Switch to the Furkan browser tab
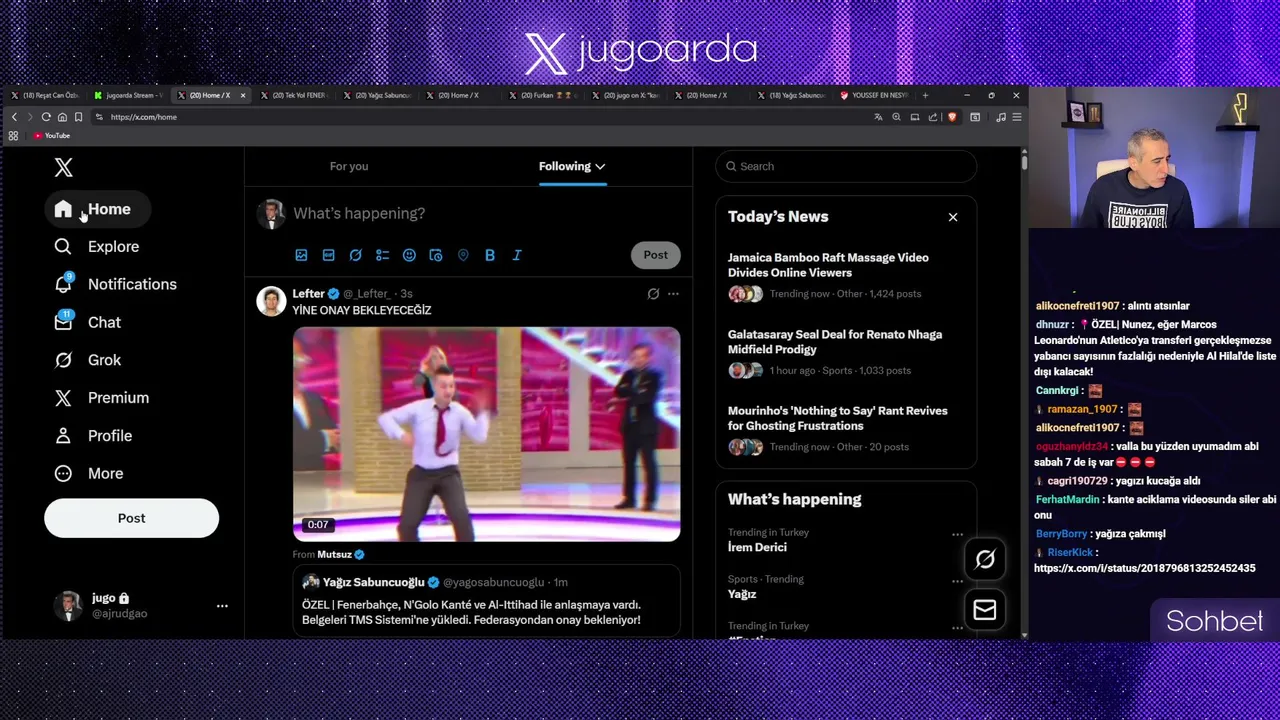Viewport: 1280px width, 720px height. pyautogui.click(x=545, y=96)
